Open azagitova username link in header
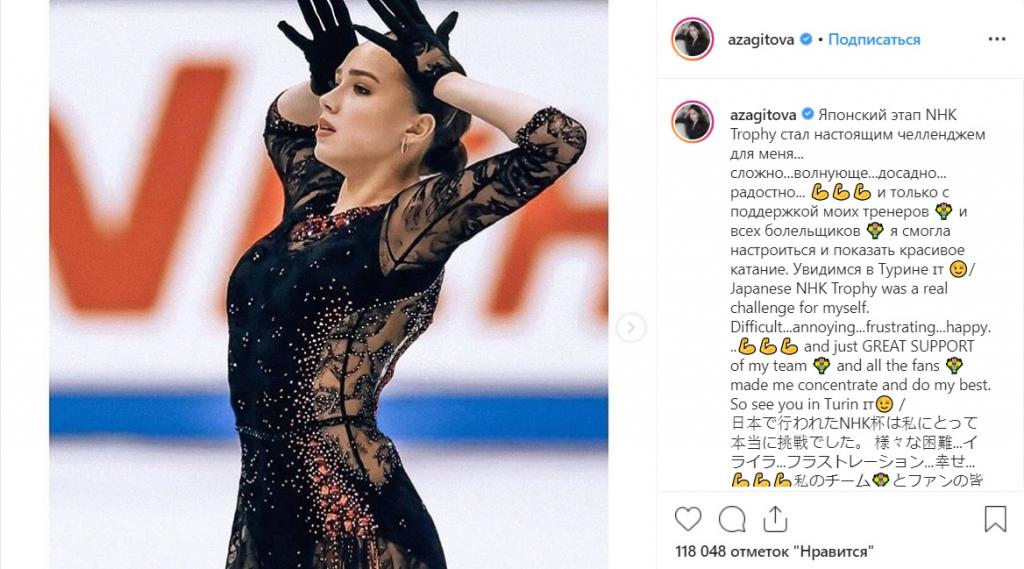The width and height of the screenshot is (1024, 569). [761, 39]
